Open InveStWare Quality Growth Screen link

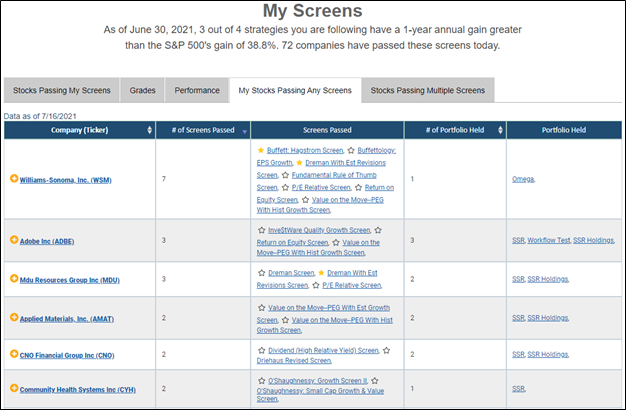[319, 230]
